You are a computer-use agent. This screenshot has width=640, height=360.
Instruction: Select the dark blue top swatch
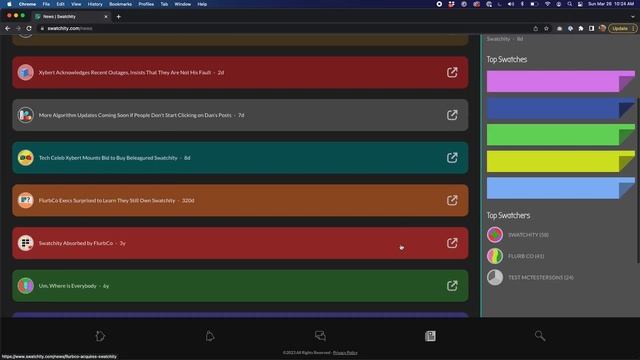[x=561, y=108]
